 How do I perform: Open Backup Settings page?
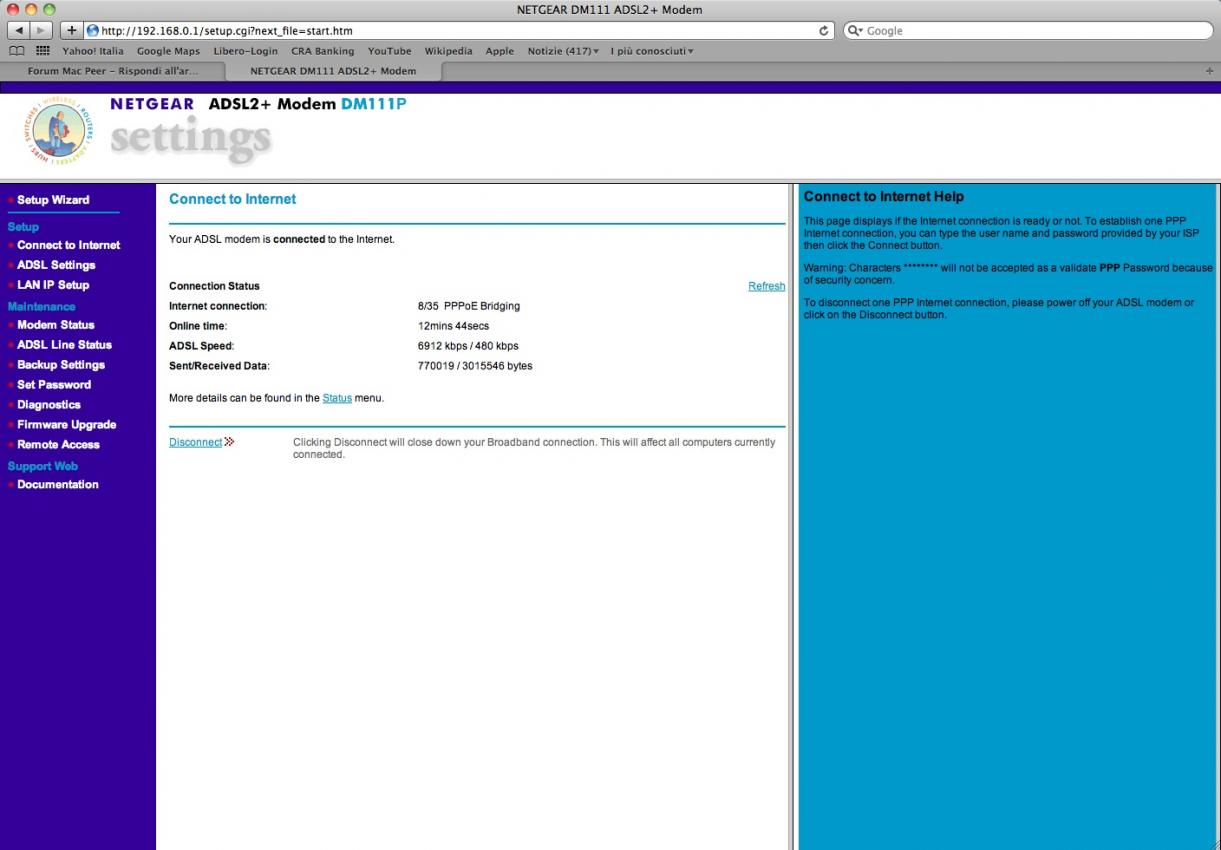click(x=61, y=365)
